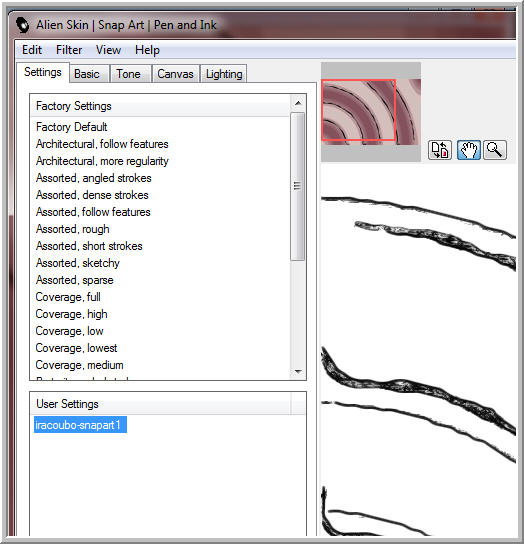
Task: Select the Factory Default preset
Action: (71, 127)
